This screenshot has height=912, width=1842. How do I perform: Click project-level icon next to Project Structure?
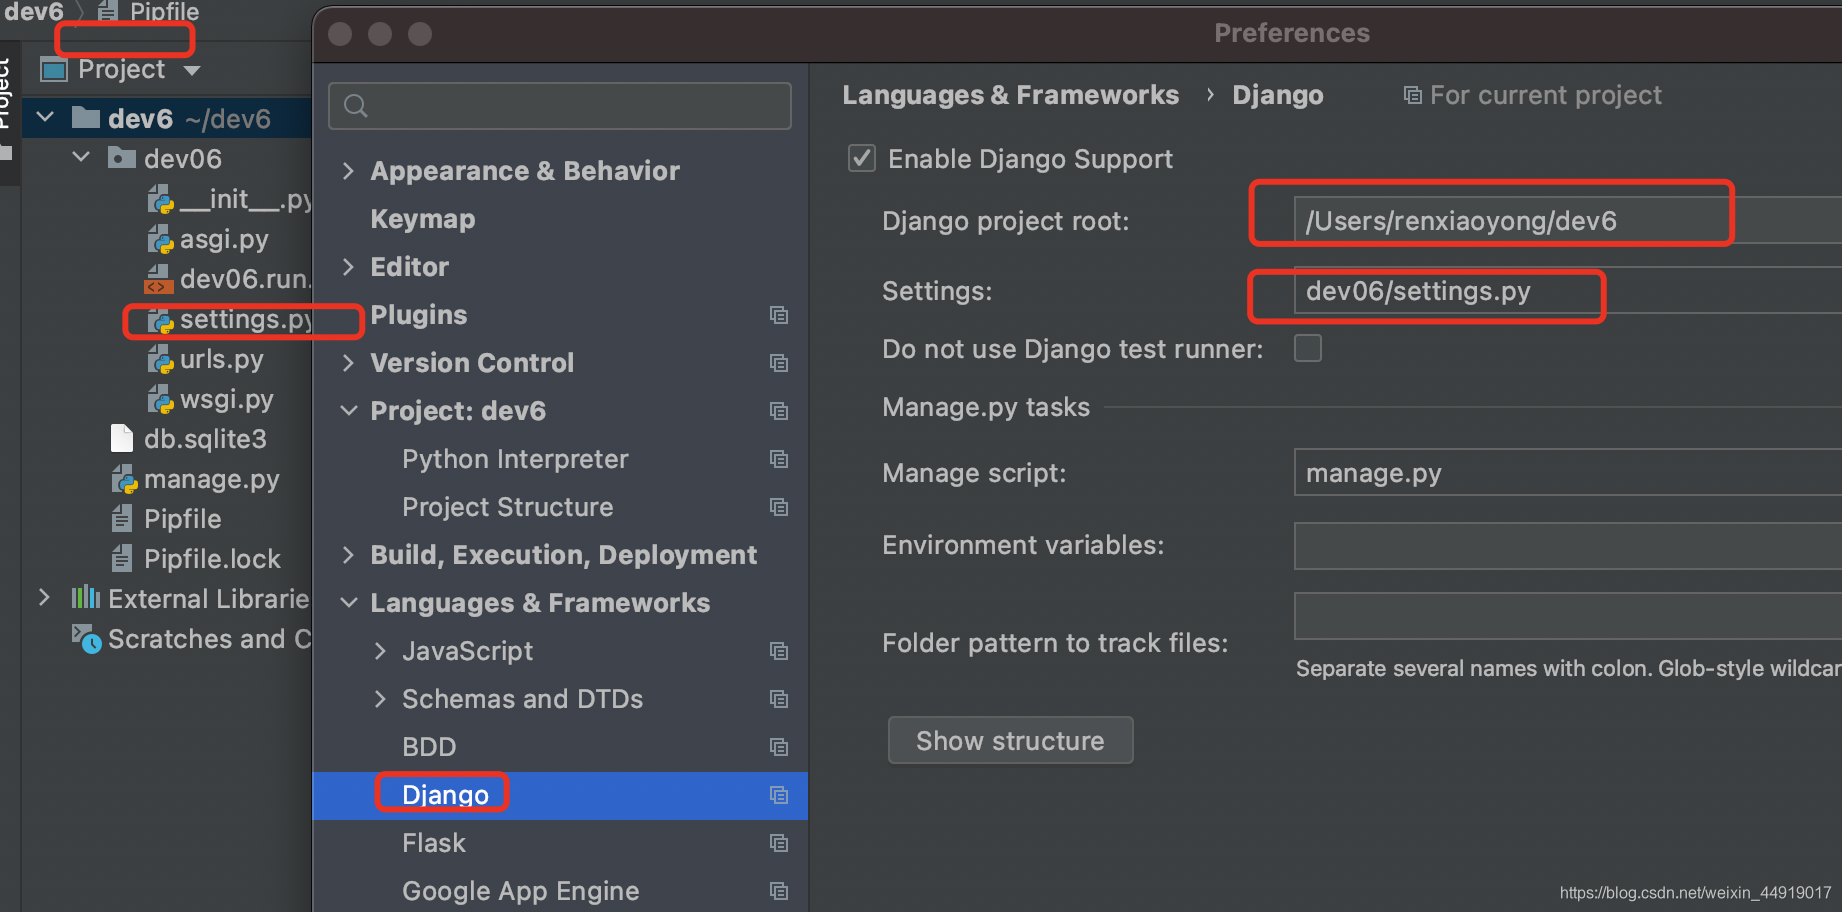click(x=779, y=507)
